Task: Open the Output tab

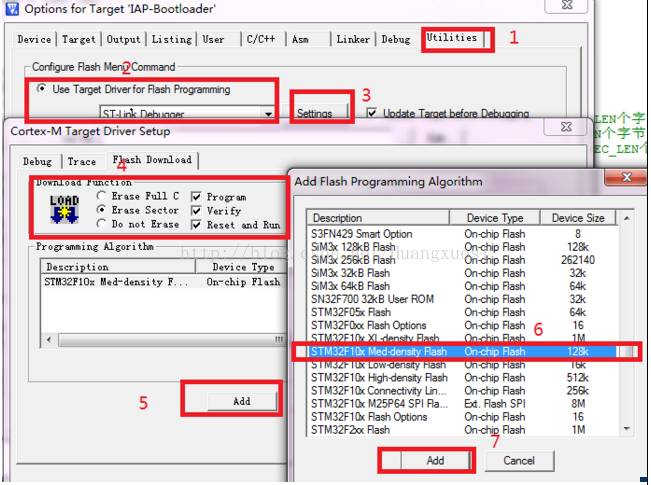Action: coord(123,39)
